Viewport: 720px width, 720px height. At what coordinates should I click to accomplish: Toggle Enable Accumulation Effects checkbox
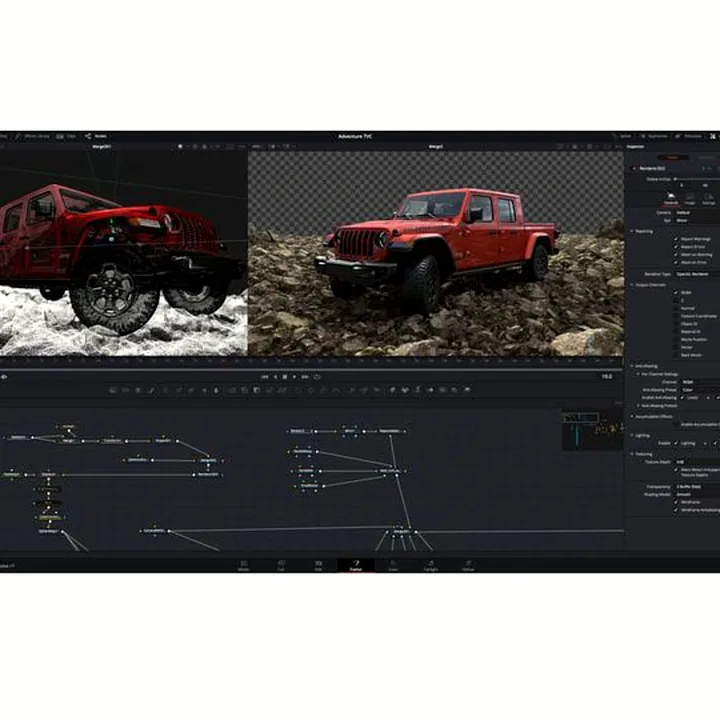tap(676, 424)
